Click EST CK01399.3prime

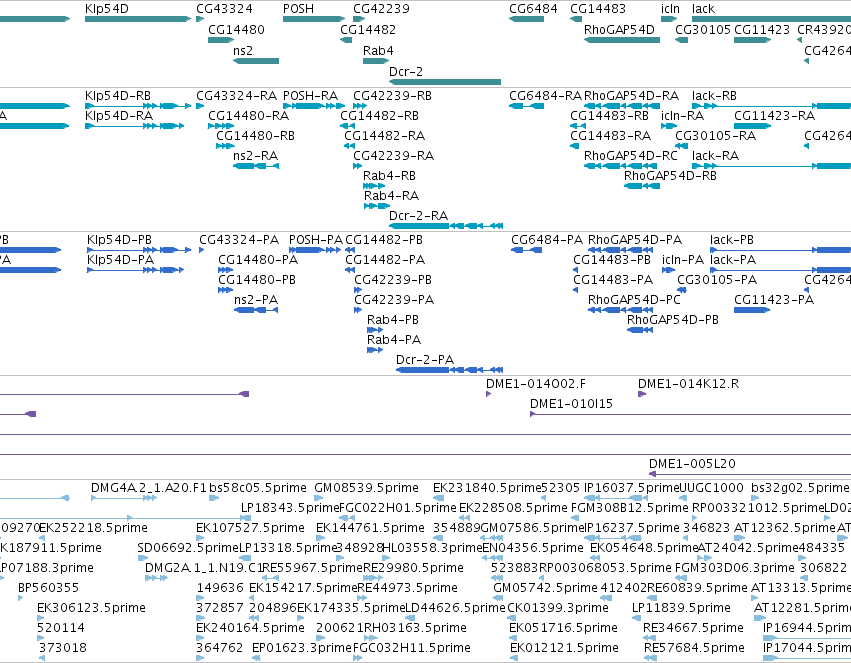558,608
